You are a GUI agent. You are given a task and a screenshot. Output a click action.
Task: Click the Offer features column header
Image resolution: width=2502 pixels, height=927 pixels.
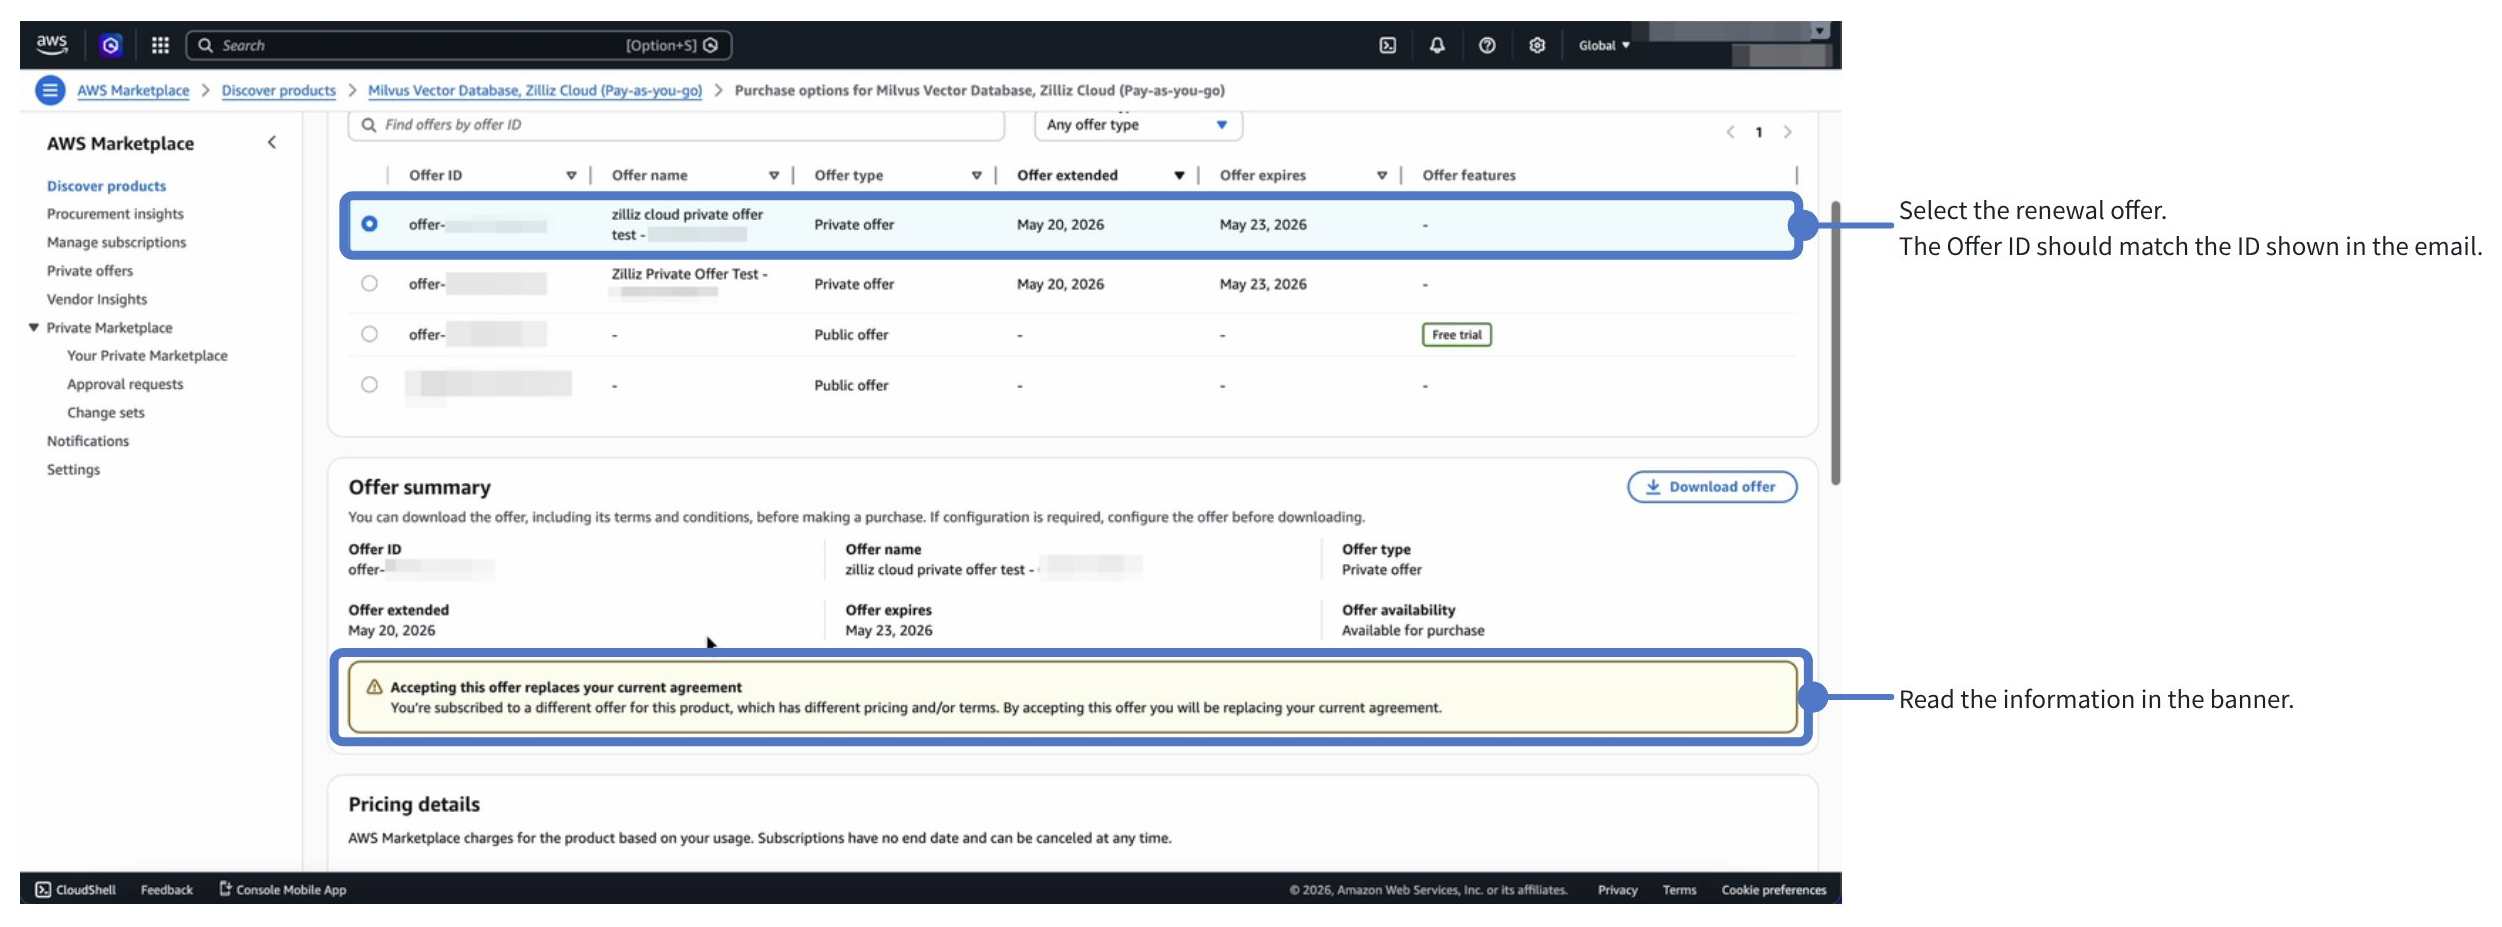click(x=1469, y=175)
